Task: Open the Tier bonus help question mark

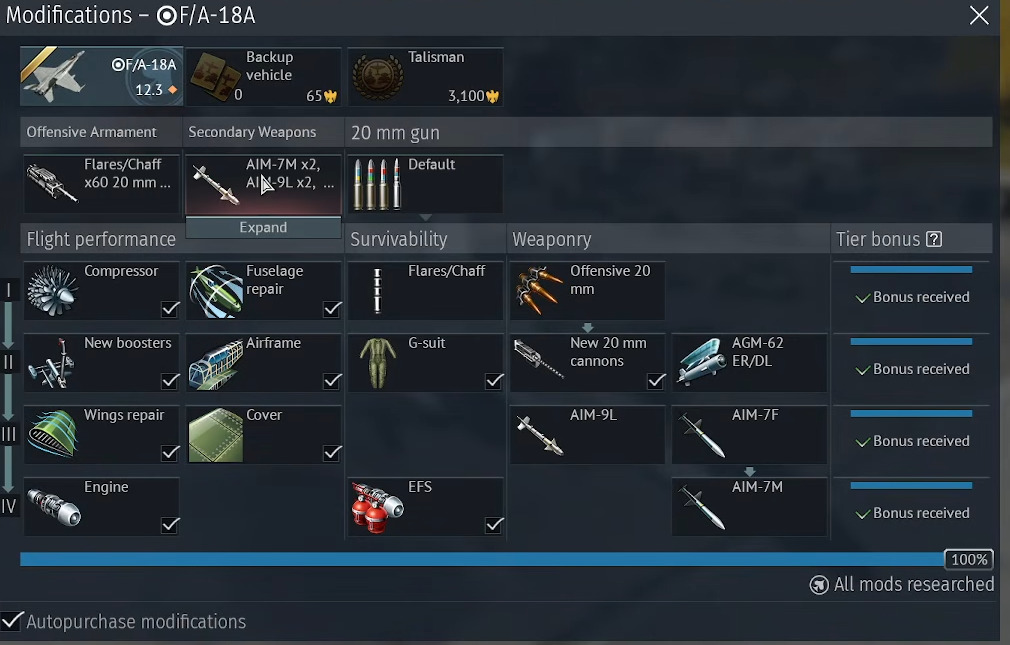Action: click(934, 239)
